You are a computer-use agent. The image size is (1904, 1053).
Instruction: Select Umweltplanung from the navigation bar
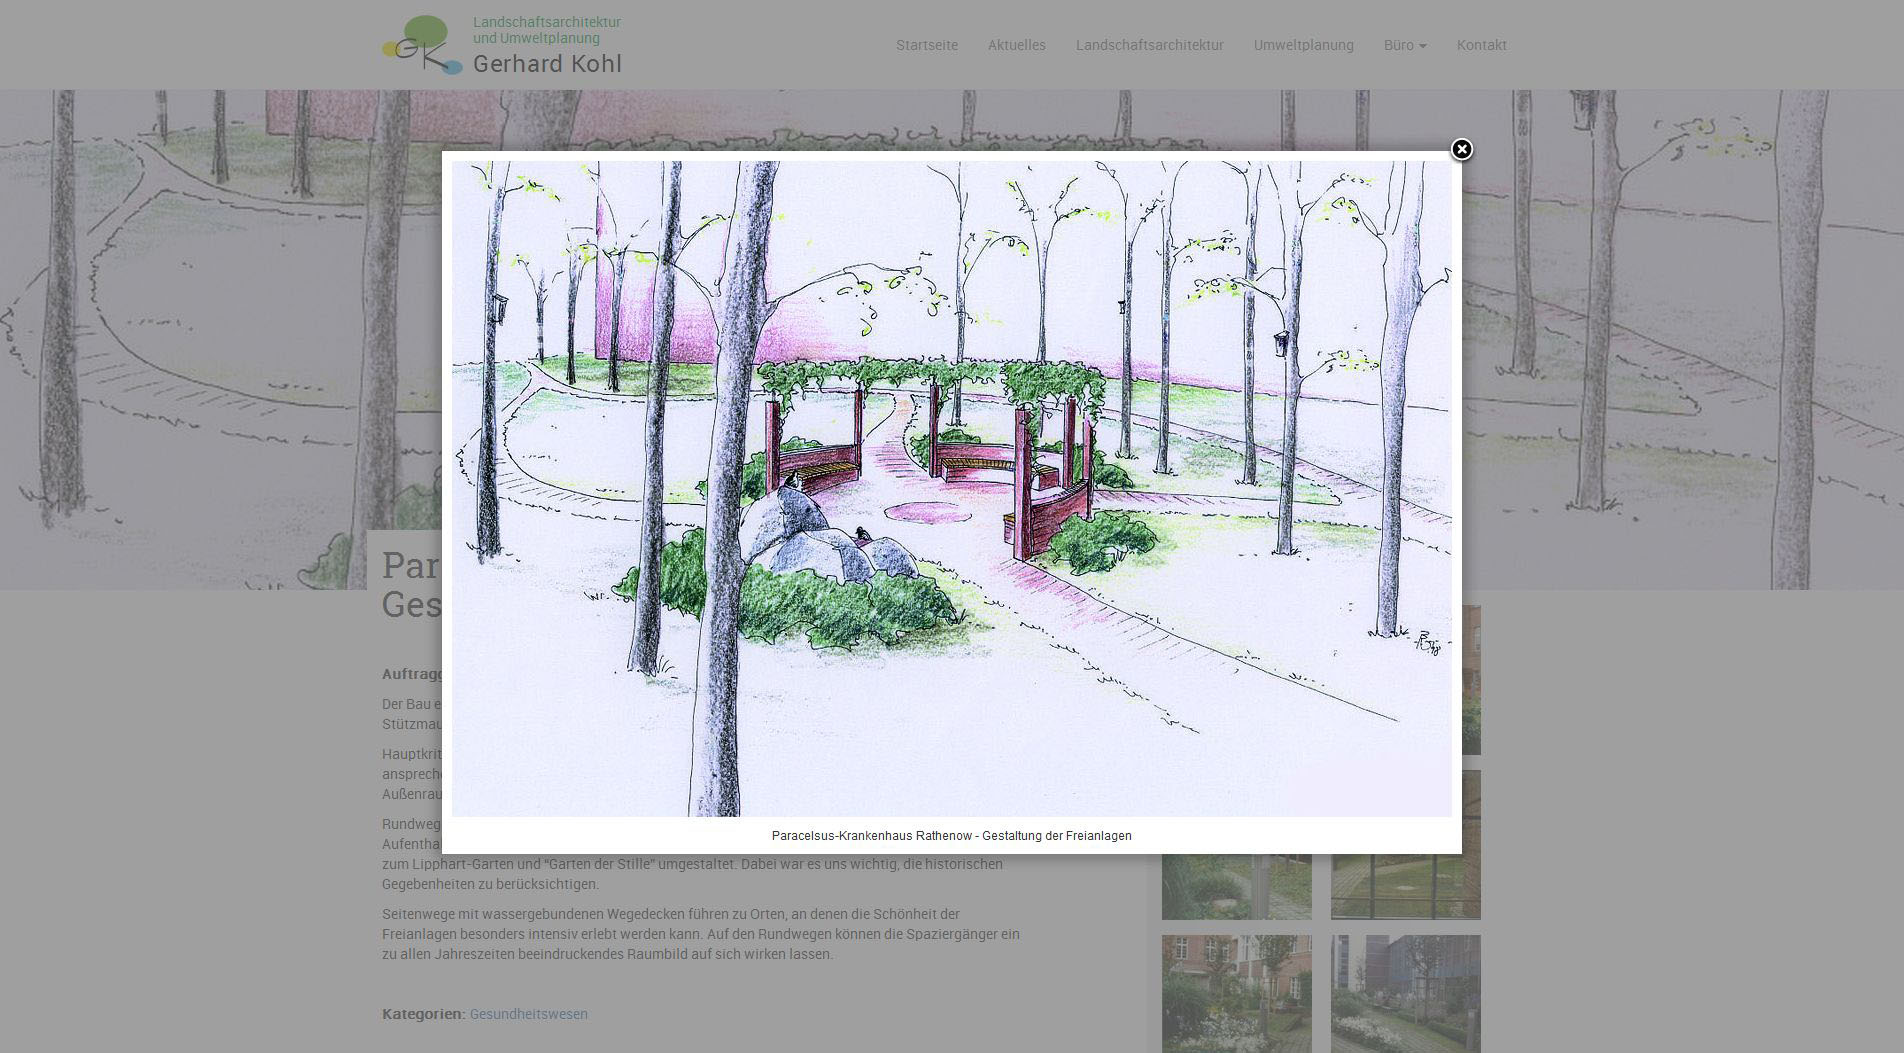(x=1303, y=45)
